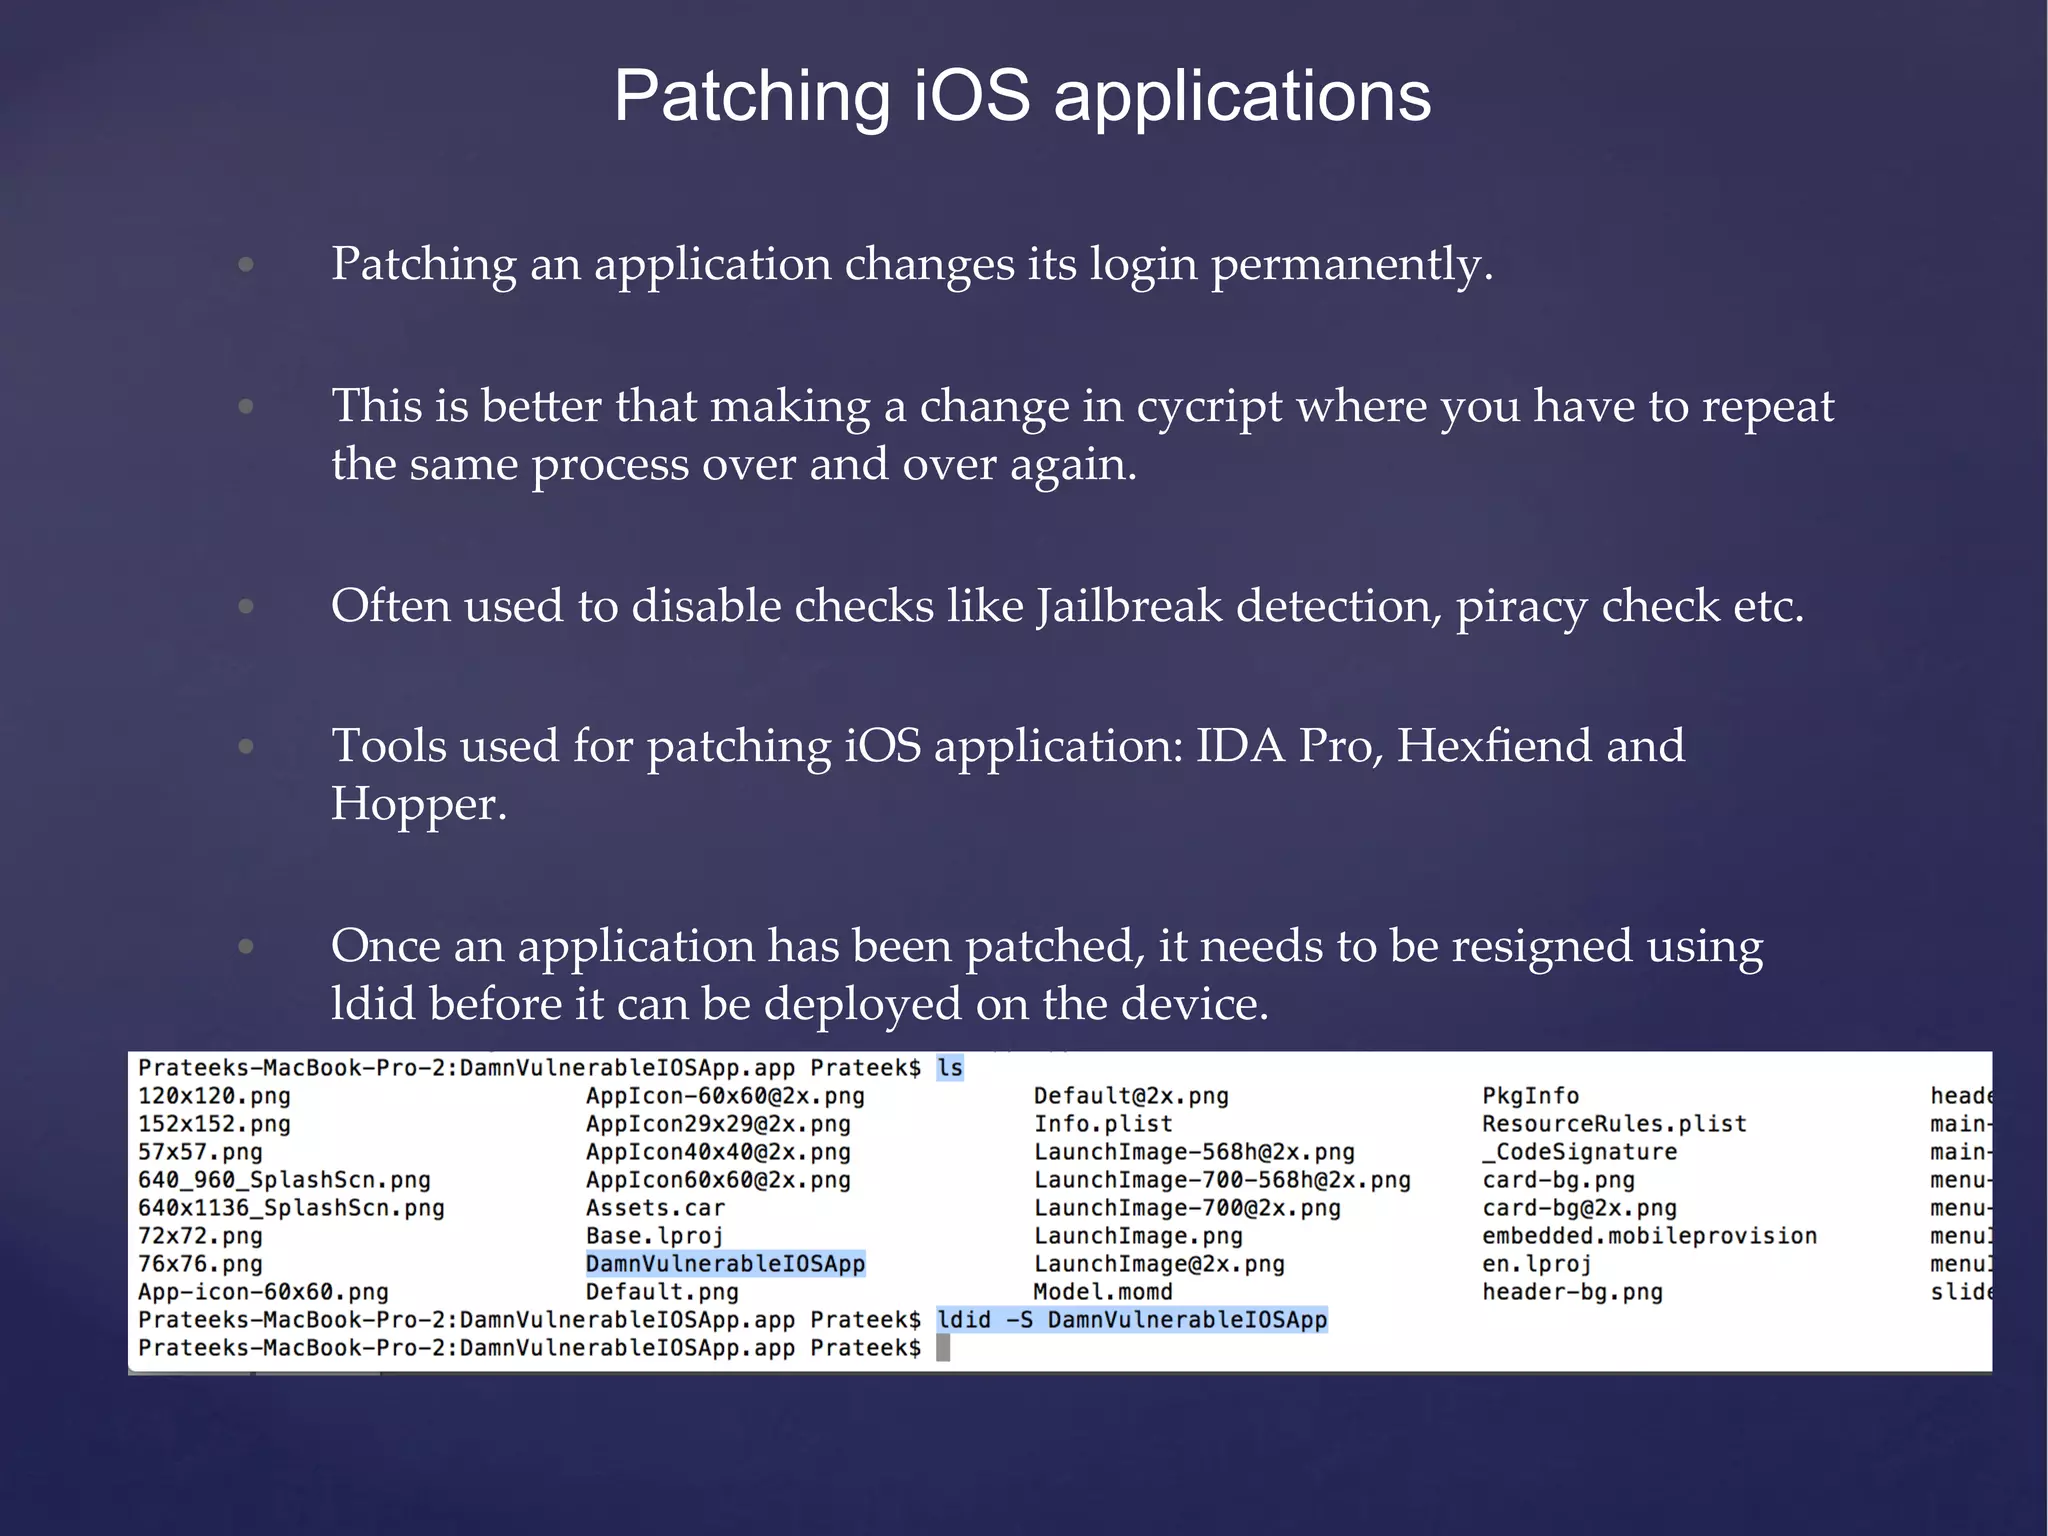Click '_CodeSignature' in the listing

[x=1579, y=1152]
